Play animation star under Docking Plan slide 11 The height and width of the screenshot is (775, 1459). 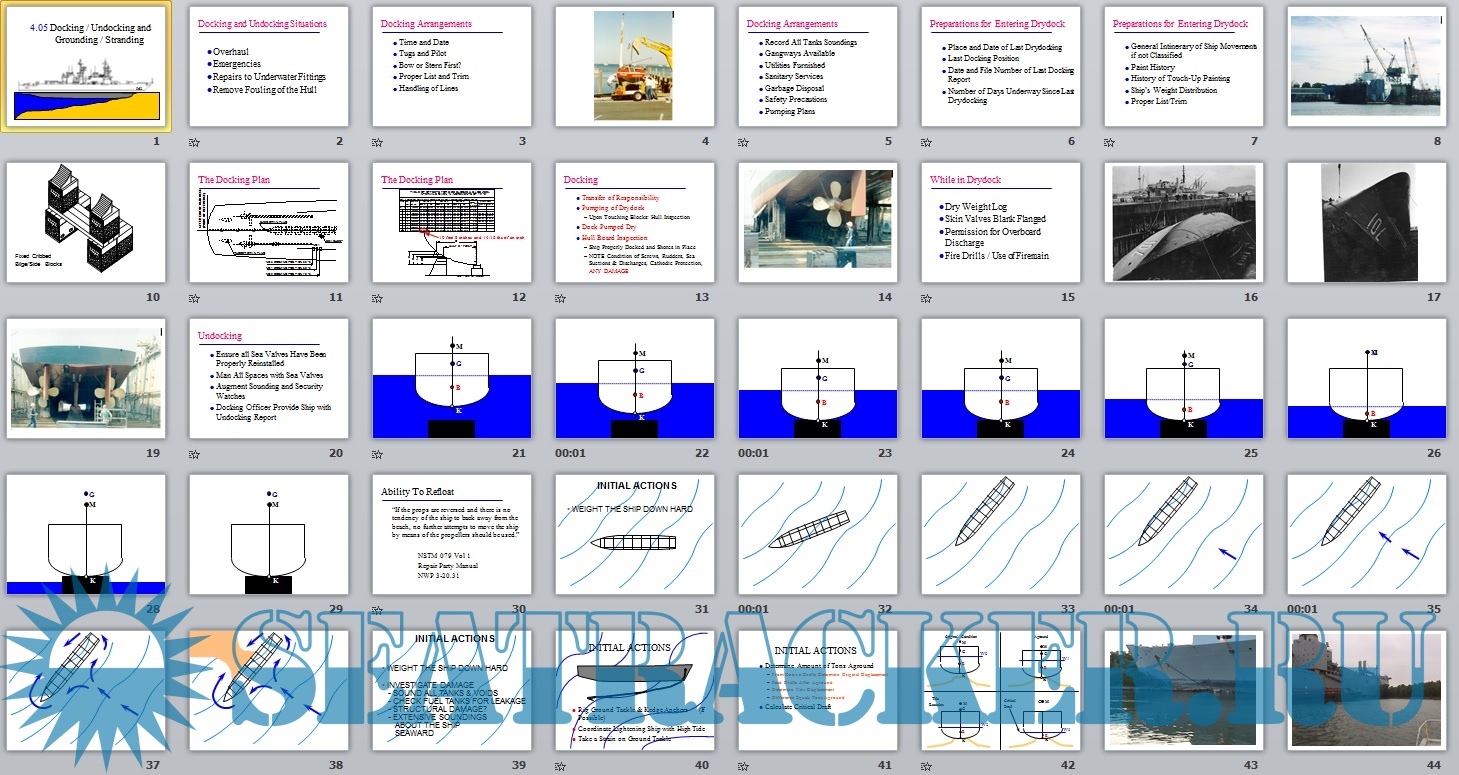click(x=195, y=298)
